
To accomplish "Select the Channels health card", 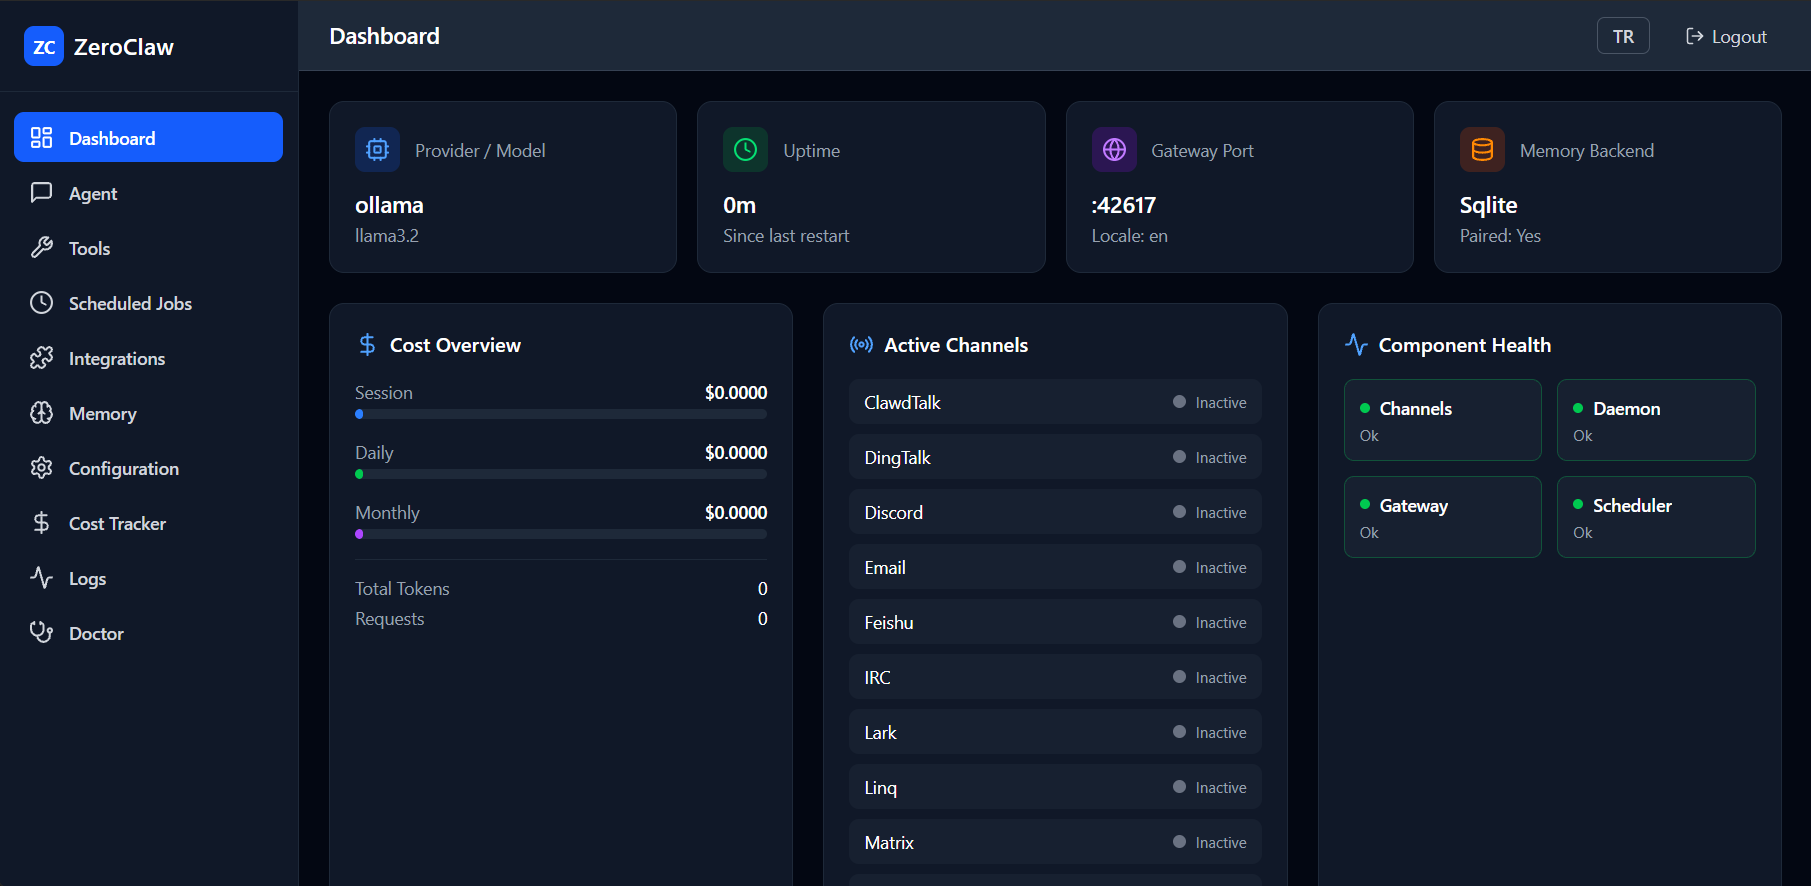I will [x=1442, y=420].
